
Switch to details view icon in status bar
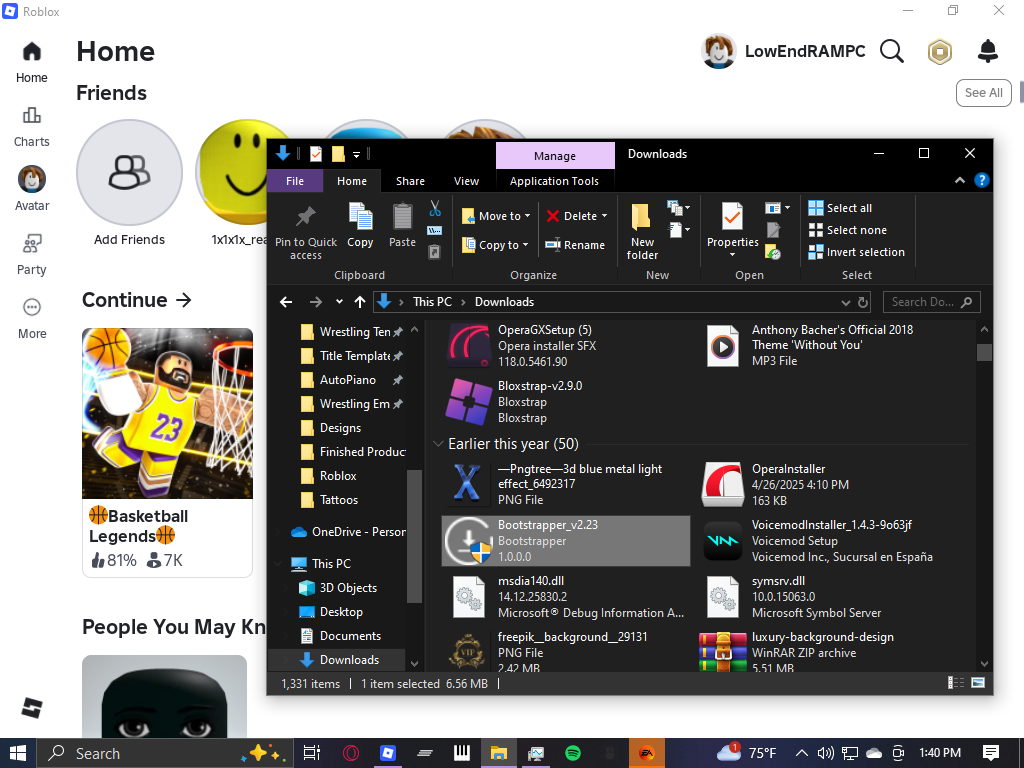tap(956, 683)
